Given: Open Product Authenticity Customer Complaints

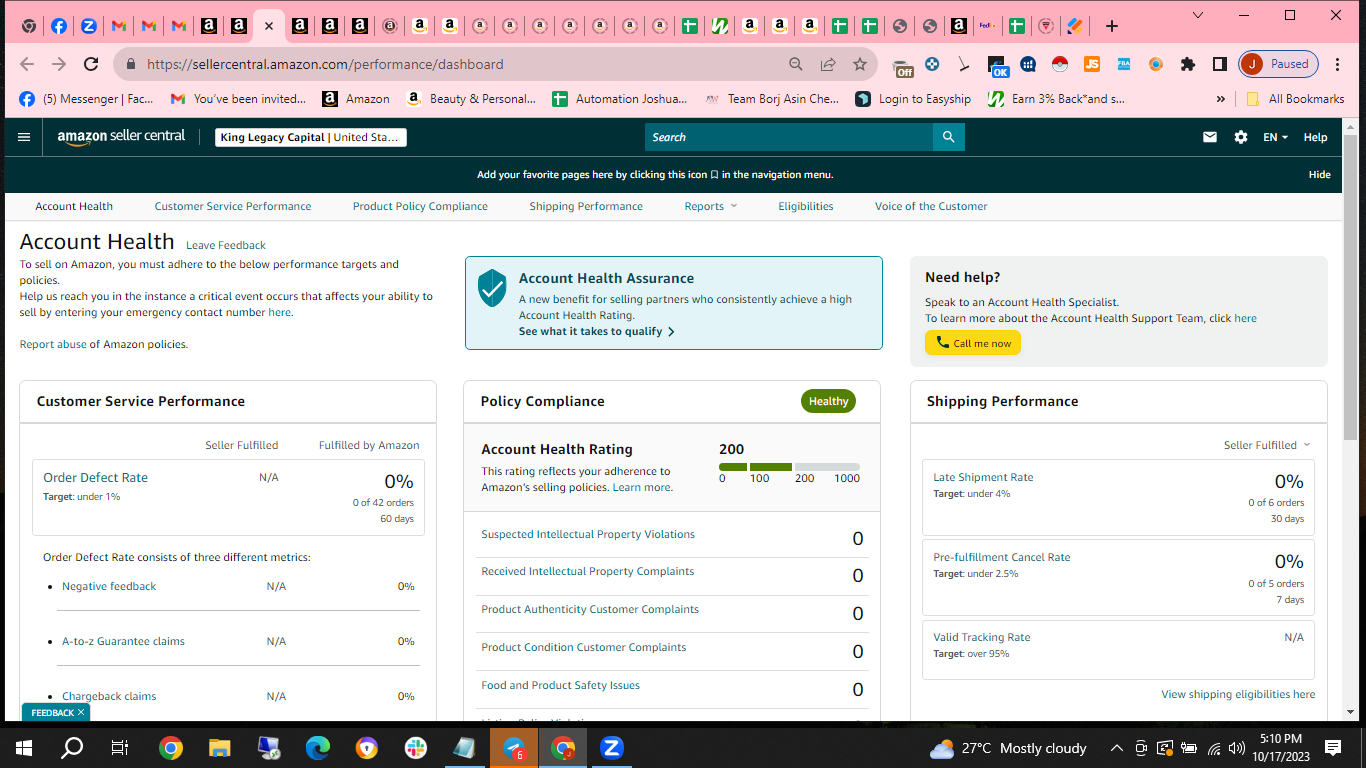Looking at the screenshot, I should click(x=590, y=609).
